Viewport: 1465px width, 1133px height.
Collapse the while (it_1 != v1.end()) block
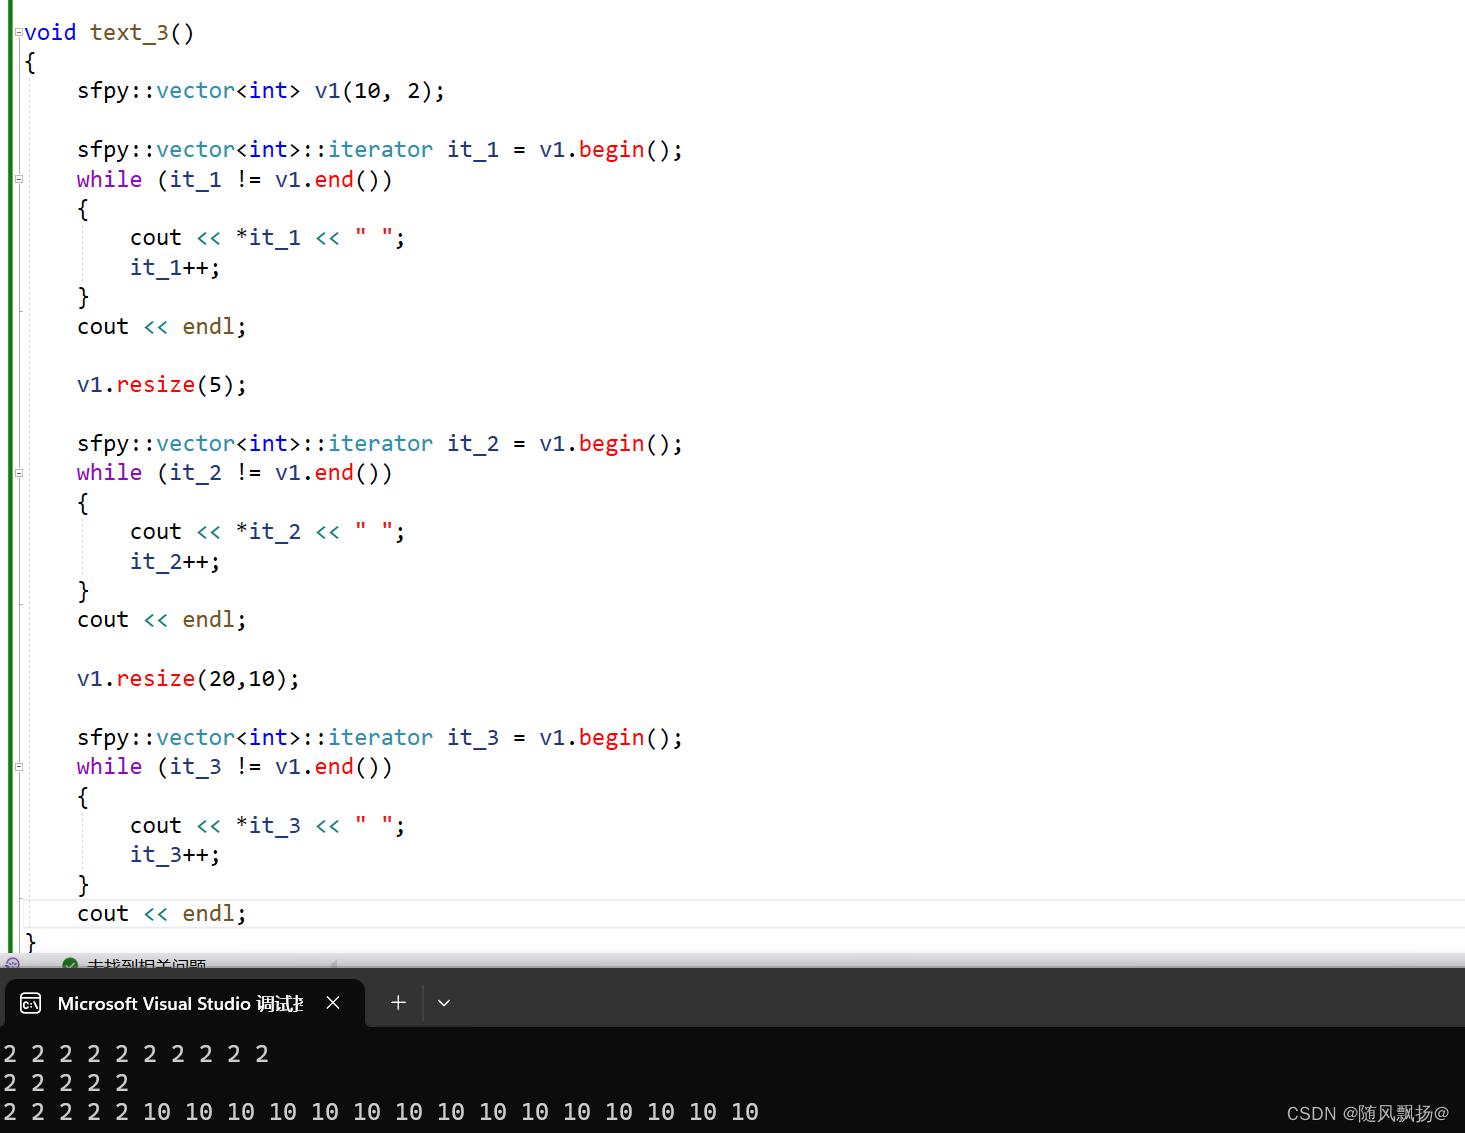point(18,180)
